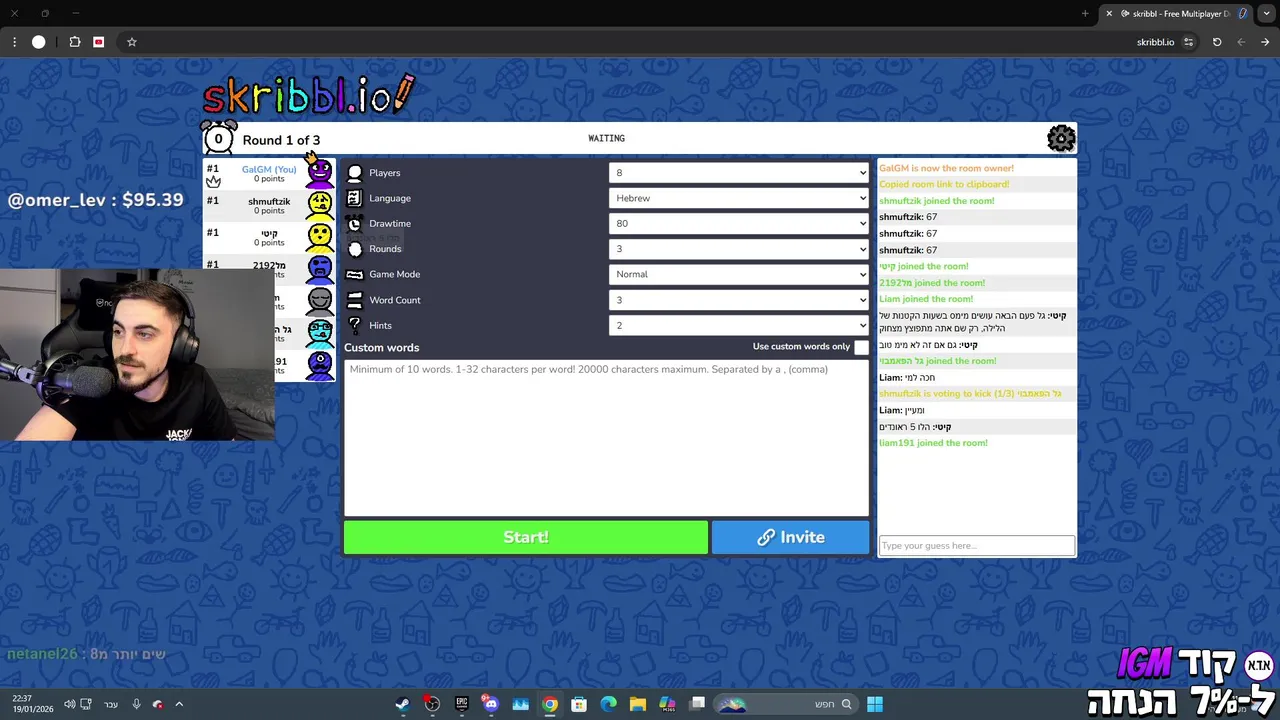Open a new browser tab

pos(1085,13)
